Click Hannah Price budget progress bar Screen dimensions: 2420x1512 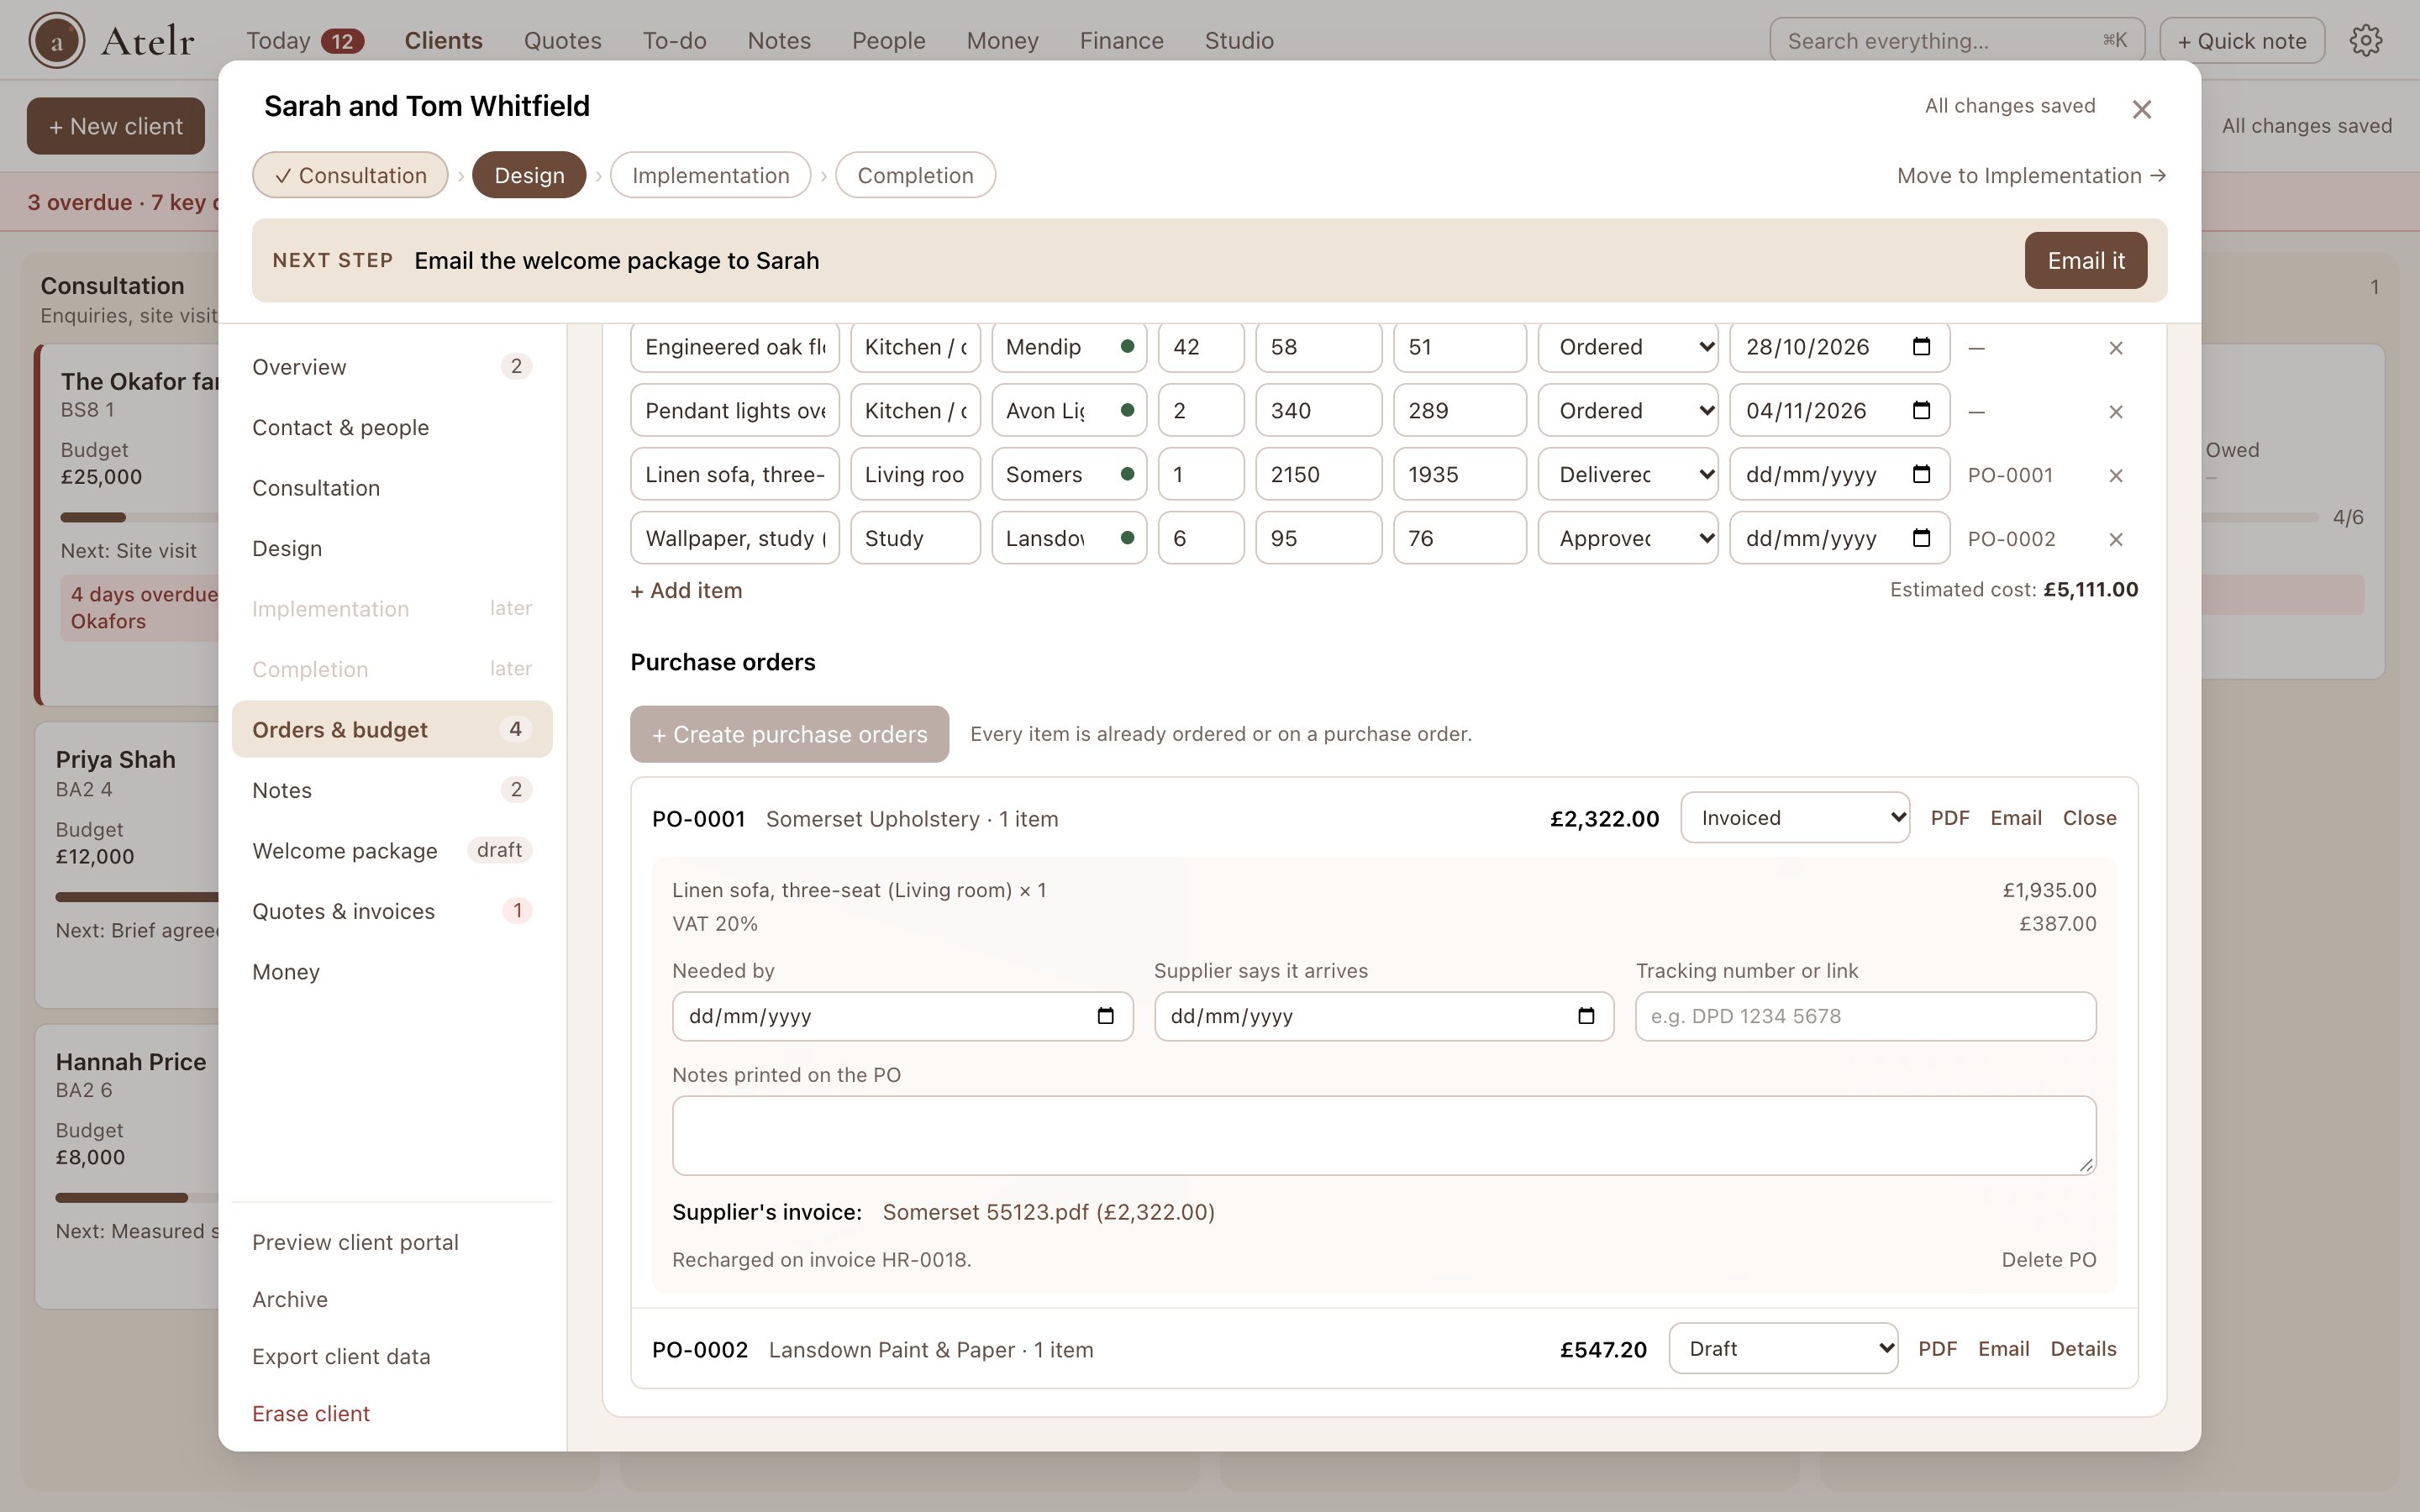137,1198
